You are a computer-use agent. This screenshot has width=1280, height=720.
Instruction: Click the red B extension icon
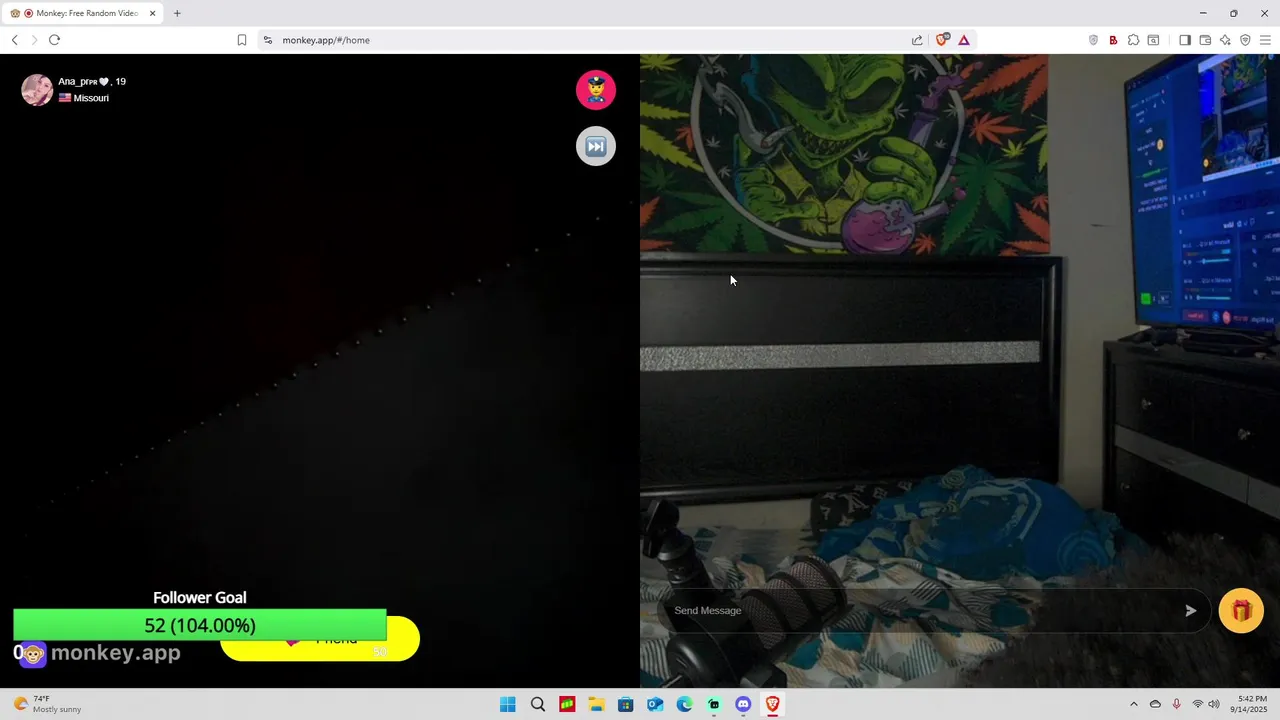(x=1113, y=40)
